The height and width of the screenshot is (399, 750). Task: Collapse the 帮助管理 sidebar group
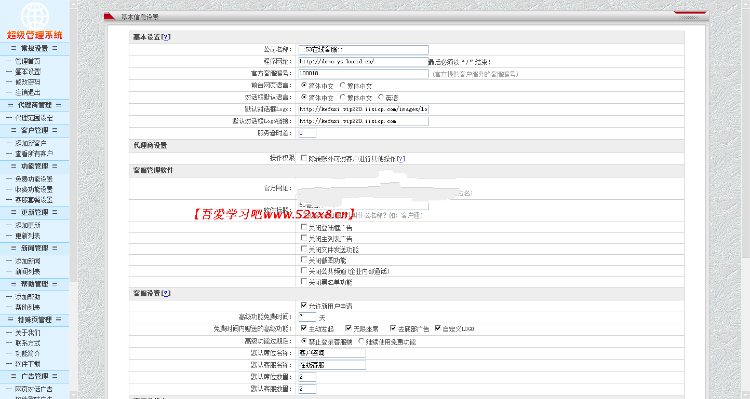click(x=34, y=284)
